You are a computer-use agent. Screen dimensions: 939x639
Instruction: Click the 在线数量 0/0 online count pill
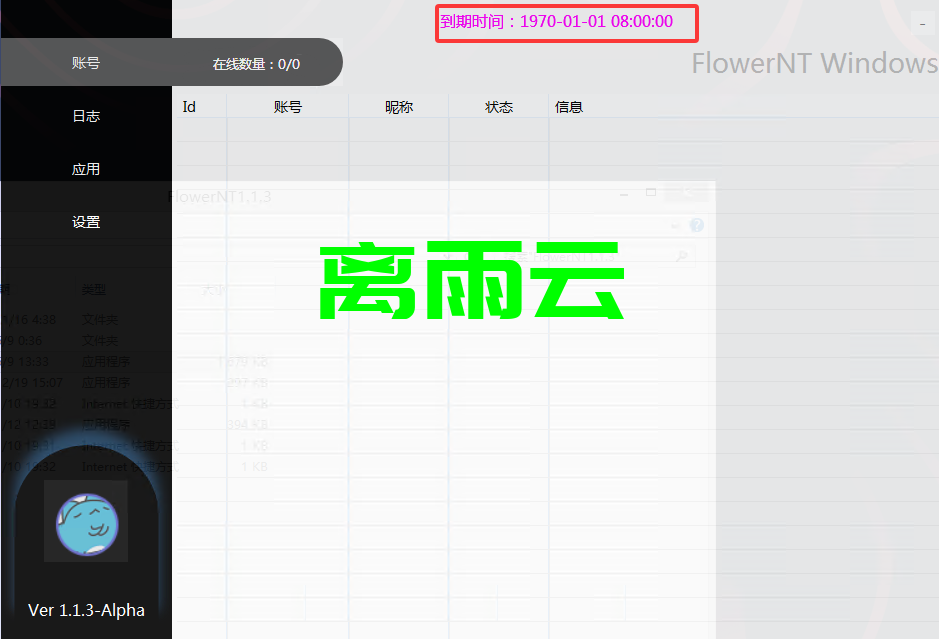tap(258, 62)
